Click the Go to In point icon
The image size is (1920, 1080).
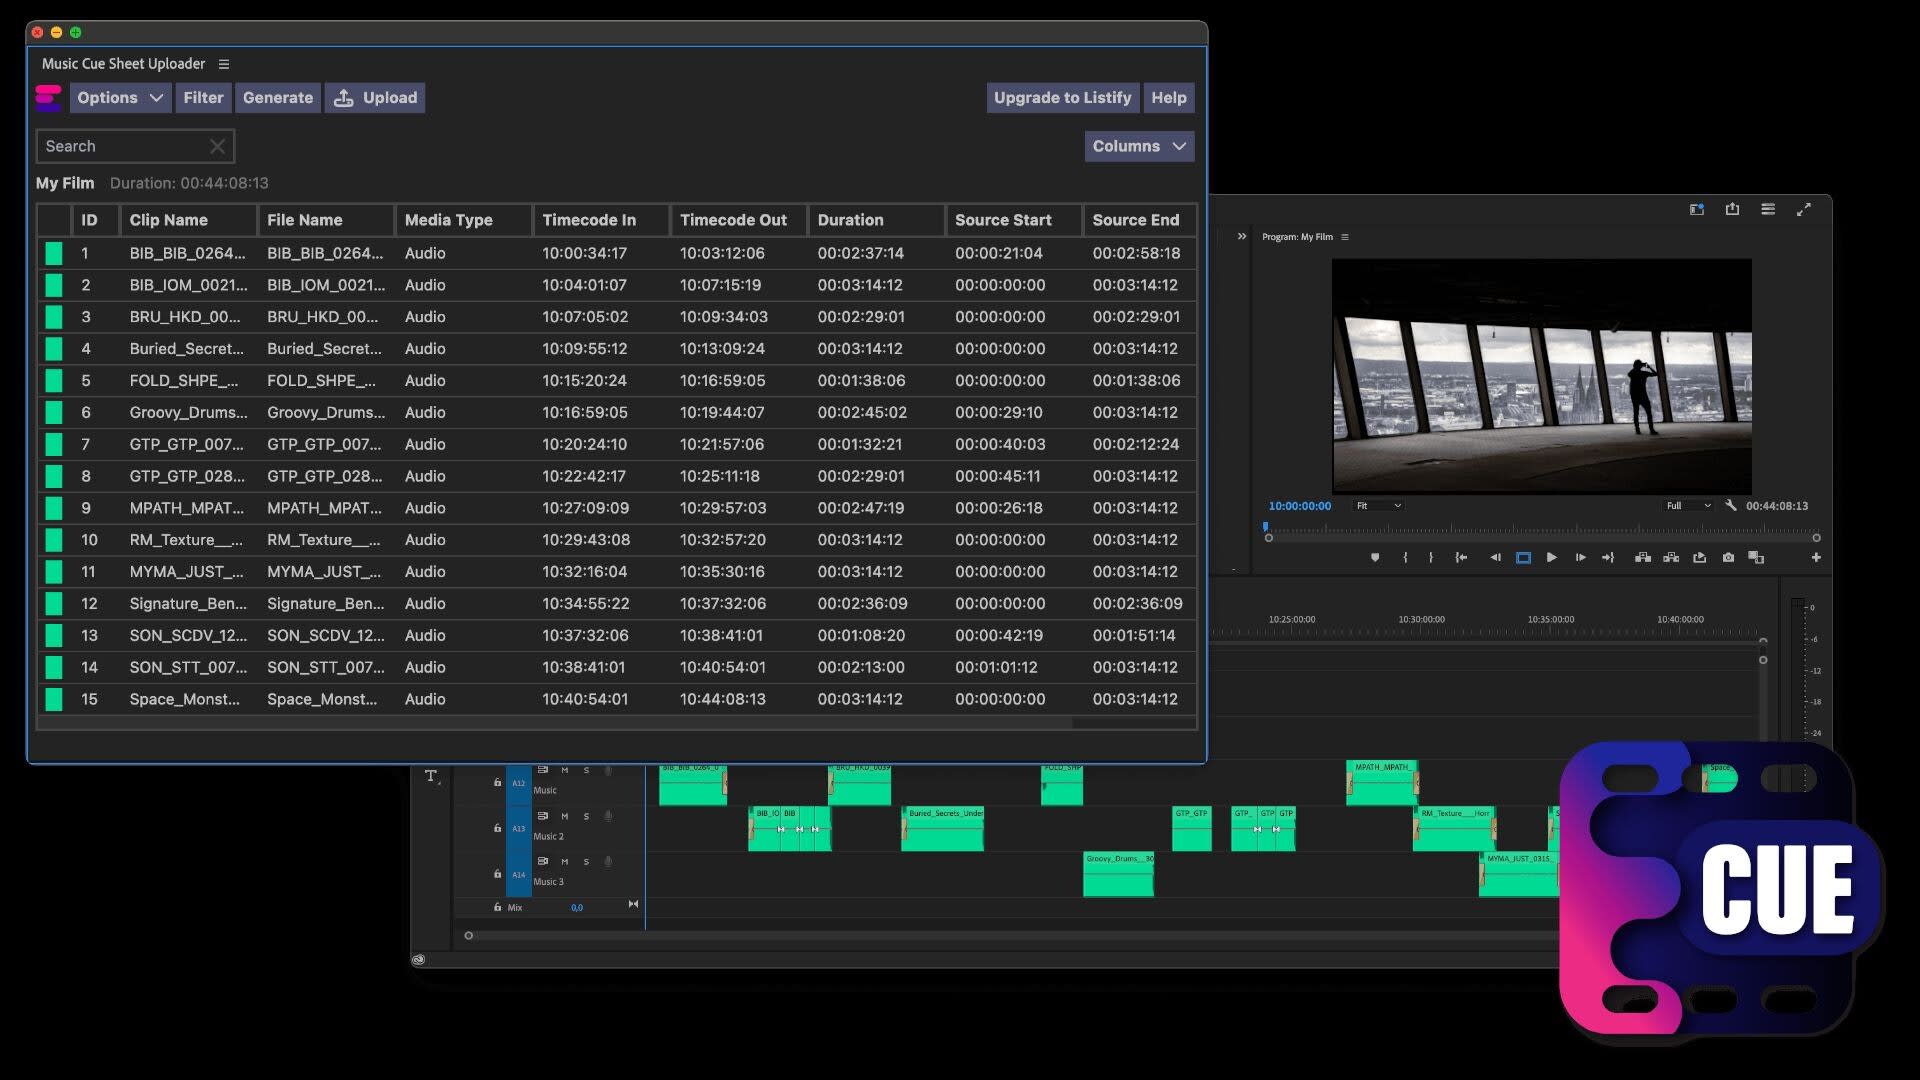1461,558
